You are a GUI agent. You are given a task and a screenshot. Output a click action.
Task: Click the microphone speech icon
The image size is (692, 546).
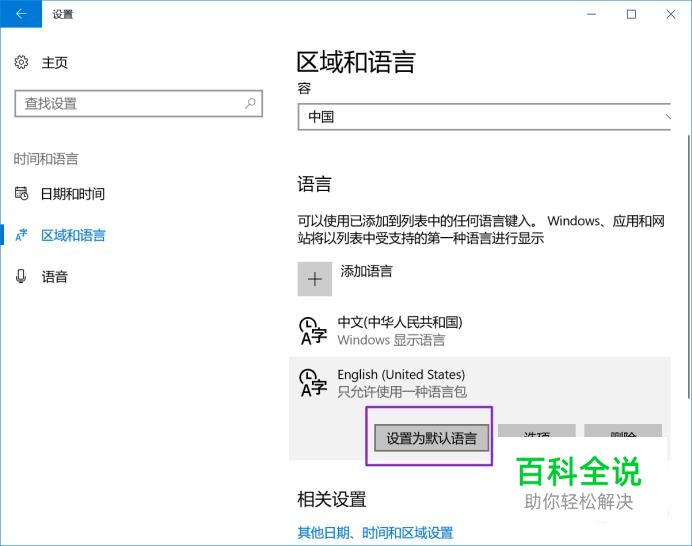pos(21,276)
